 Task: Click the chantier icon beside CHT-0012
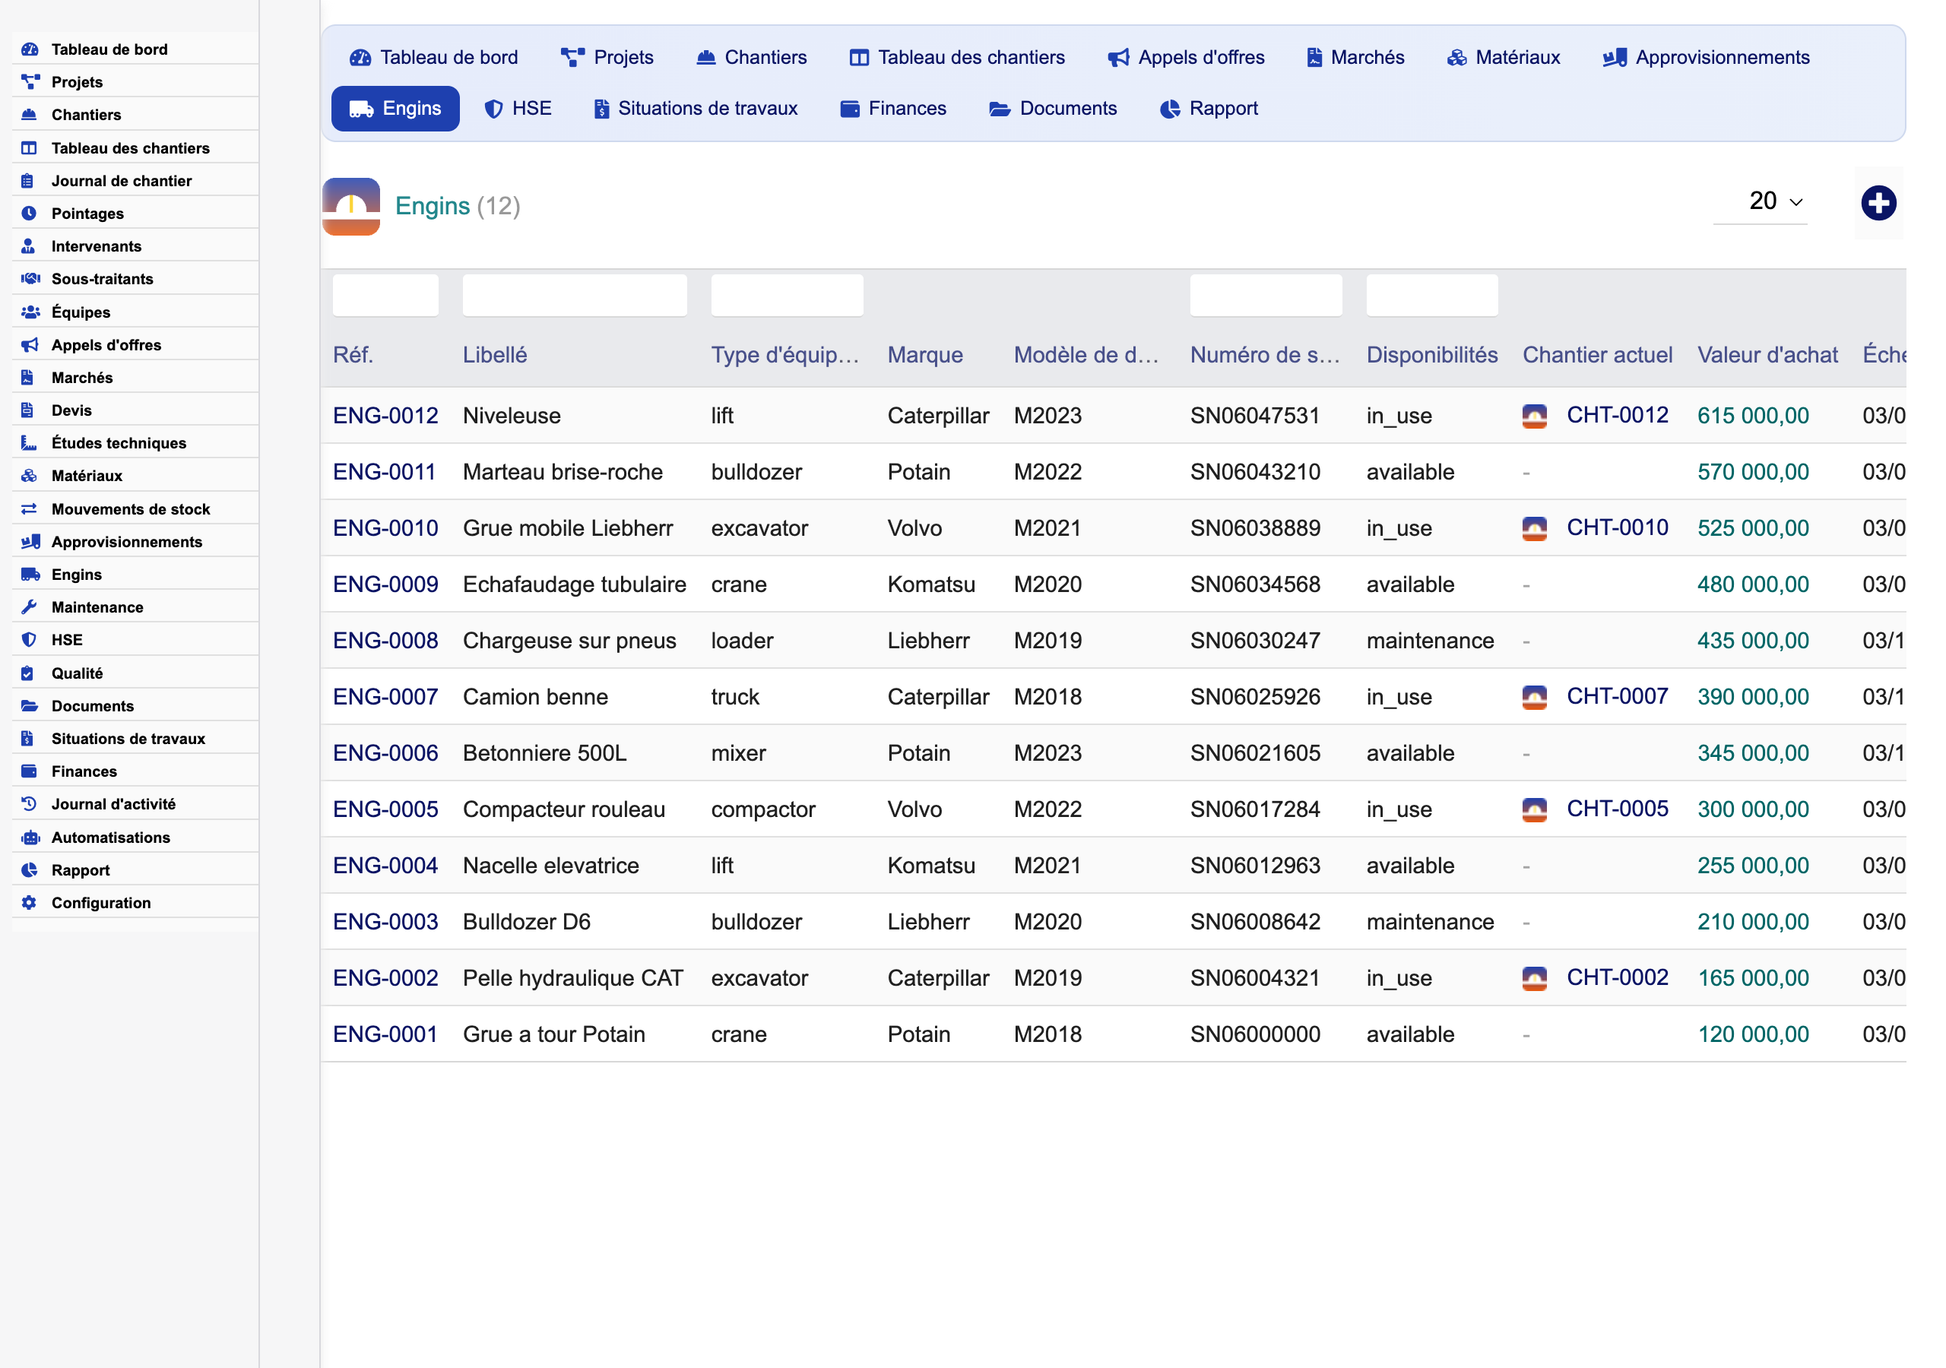pos(1534,416)
